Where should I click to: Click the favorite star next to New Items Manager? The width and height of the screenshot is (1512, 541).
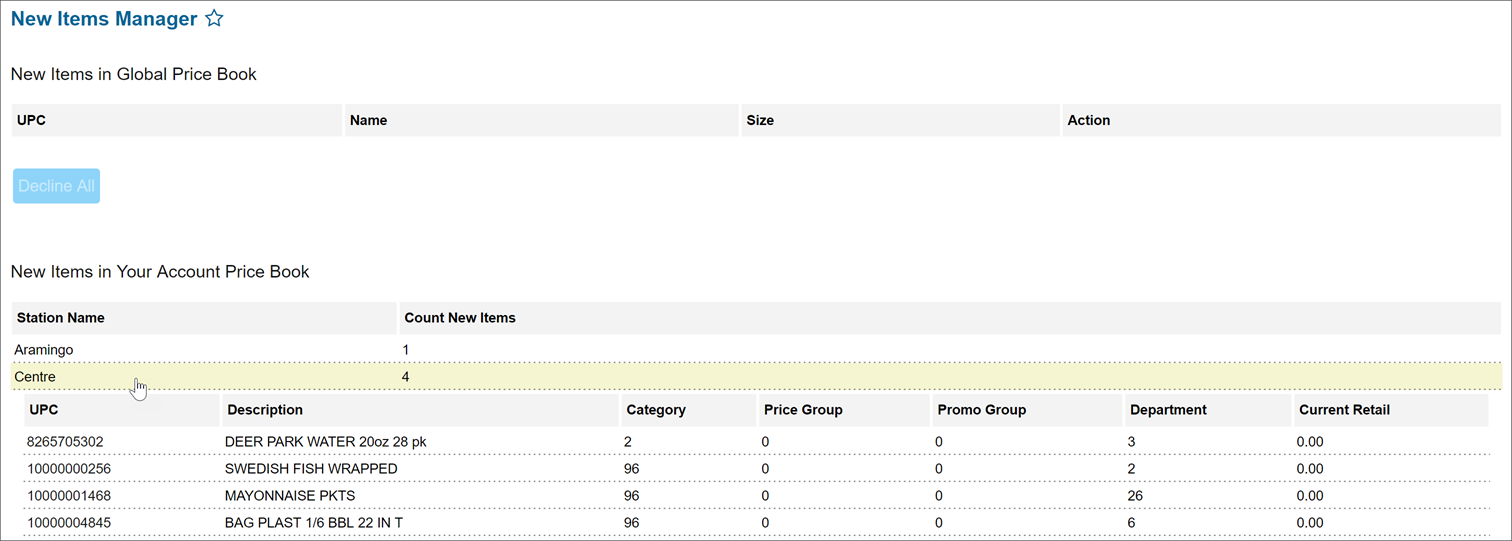pyautogui.click(x=214, y=18)
